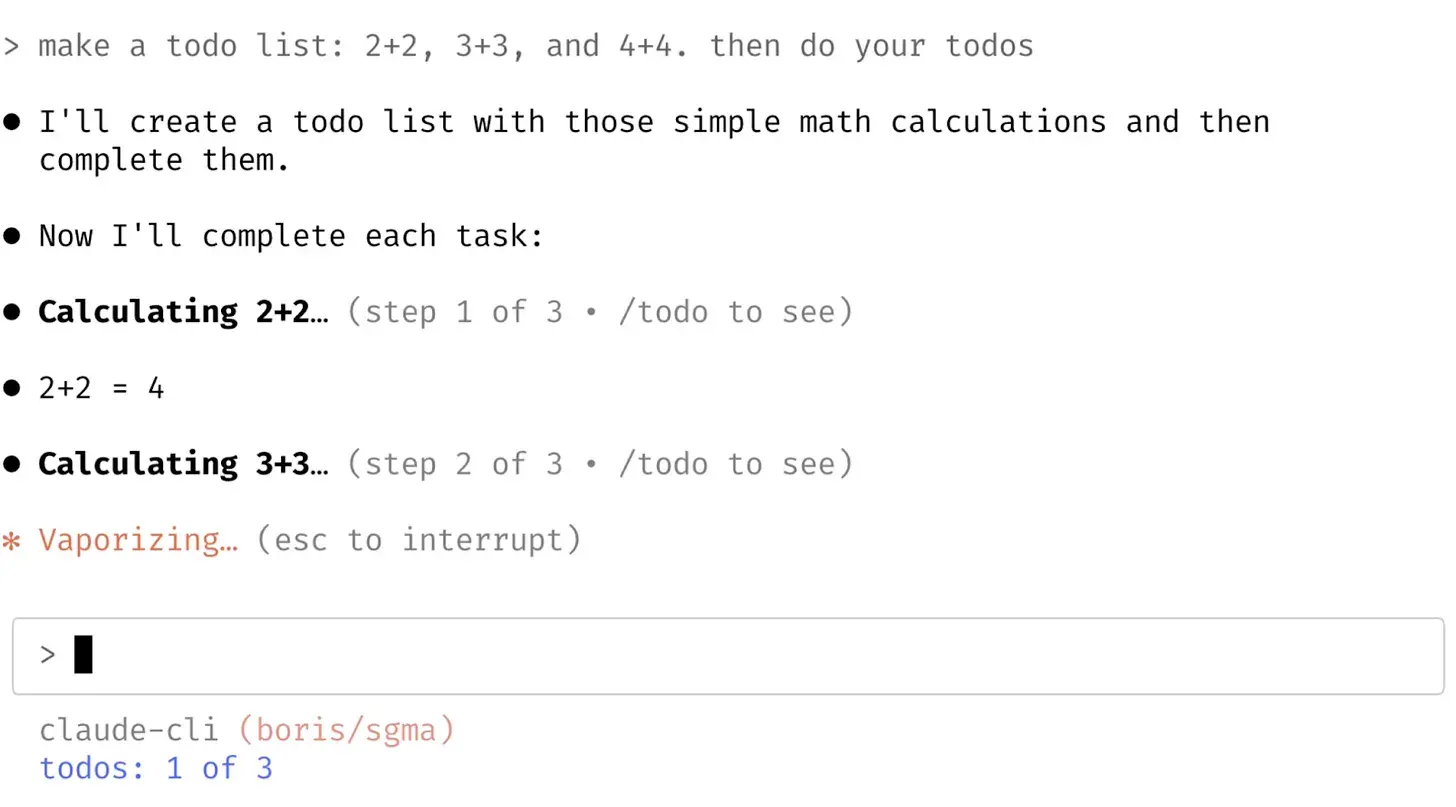Click the black block cursor in the input

[x=84, y=655]
